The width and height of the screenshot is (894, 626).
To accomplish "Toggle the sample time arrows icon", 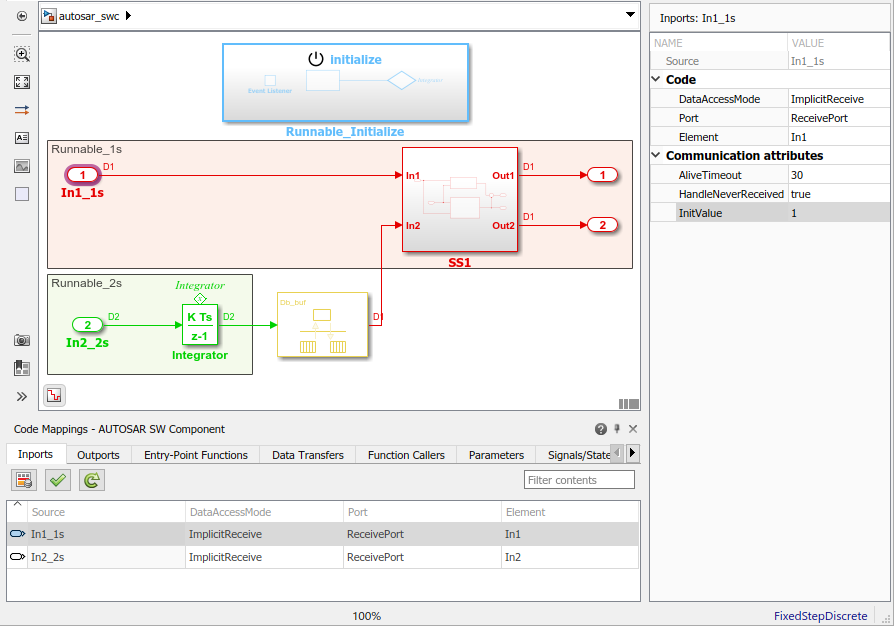I will click(x=22, y=110).
